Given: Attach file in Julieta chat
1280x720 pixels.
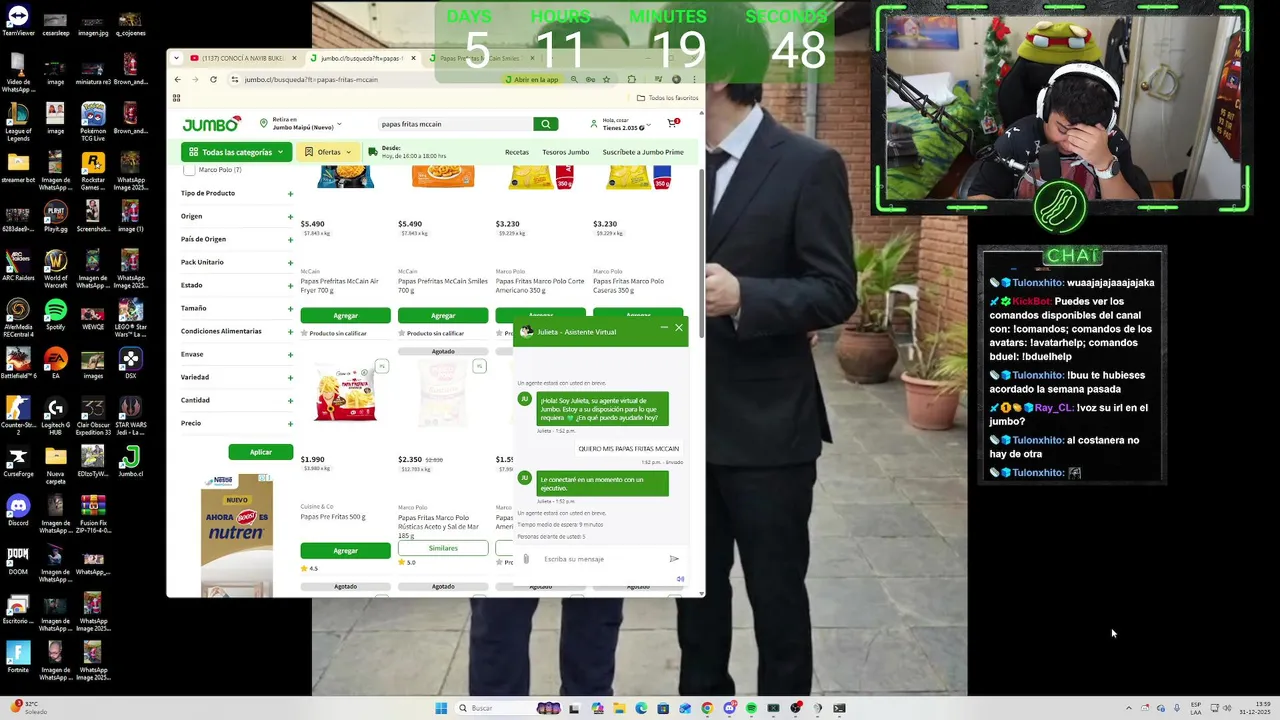Looking at the screenshot, I should [526, 559].
